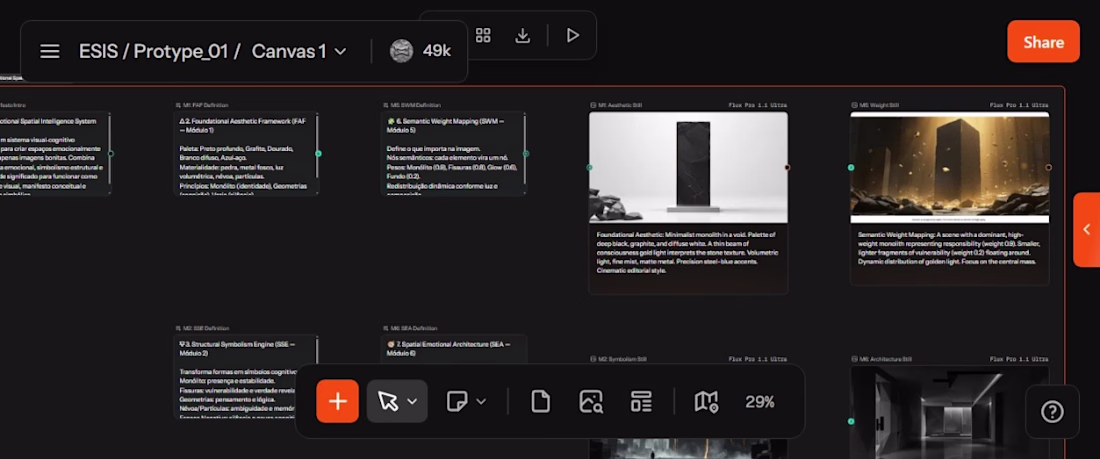
Task: Click the template layout list icon
Action: point(641,401)
